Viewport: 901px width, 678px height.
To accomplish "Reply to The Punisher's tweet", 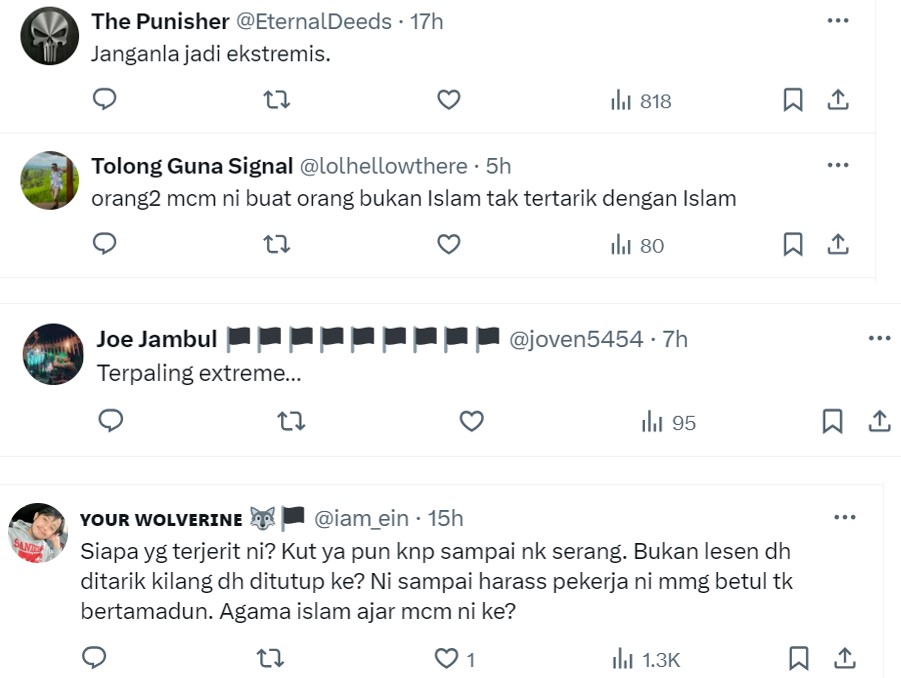I will [105, 100].
